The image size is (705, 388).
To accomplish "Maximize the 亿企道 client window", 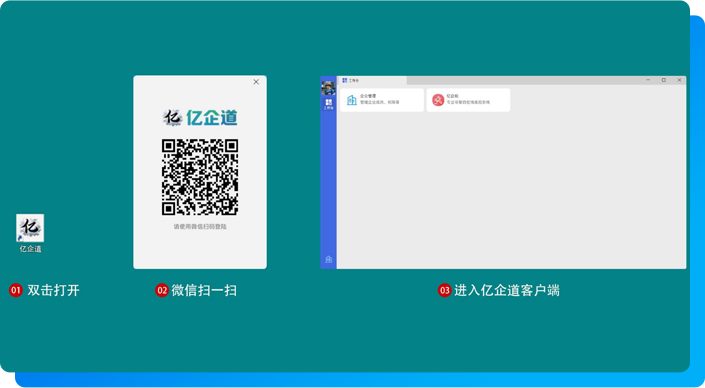I will [x=664, y=80].
